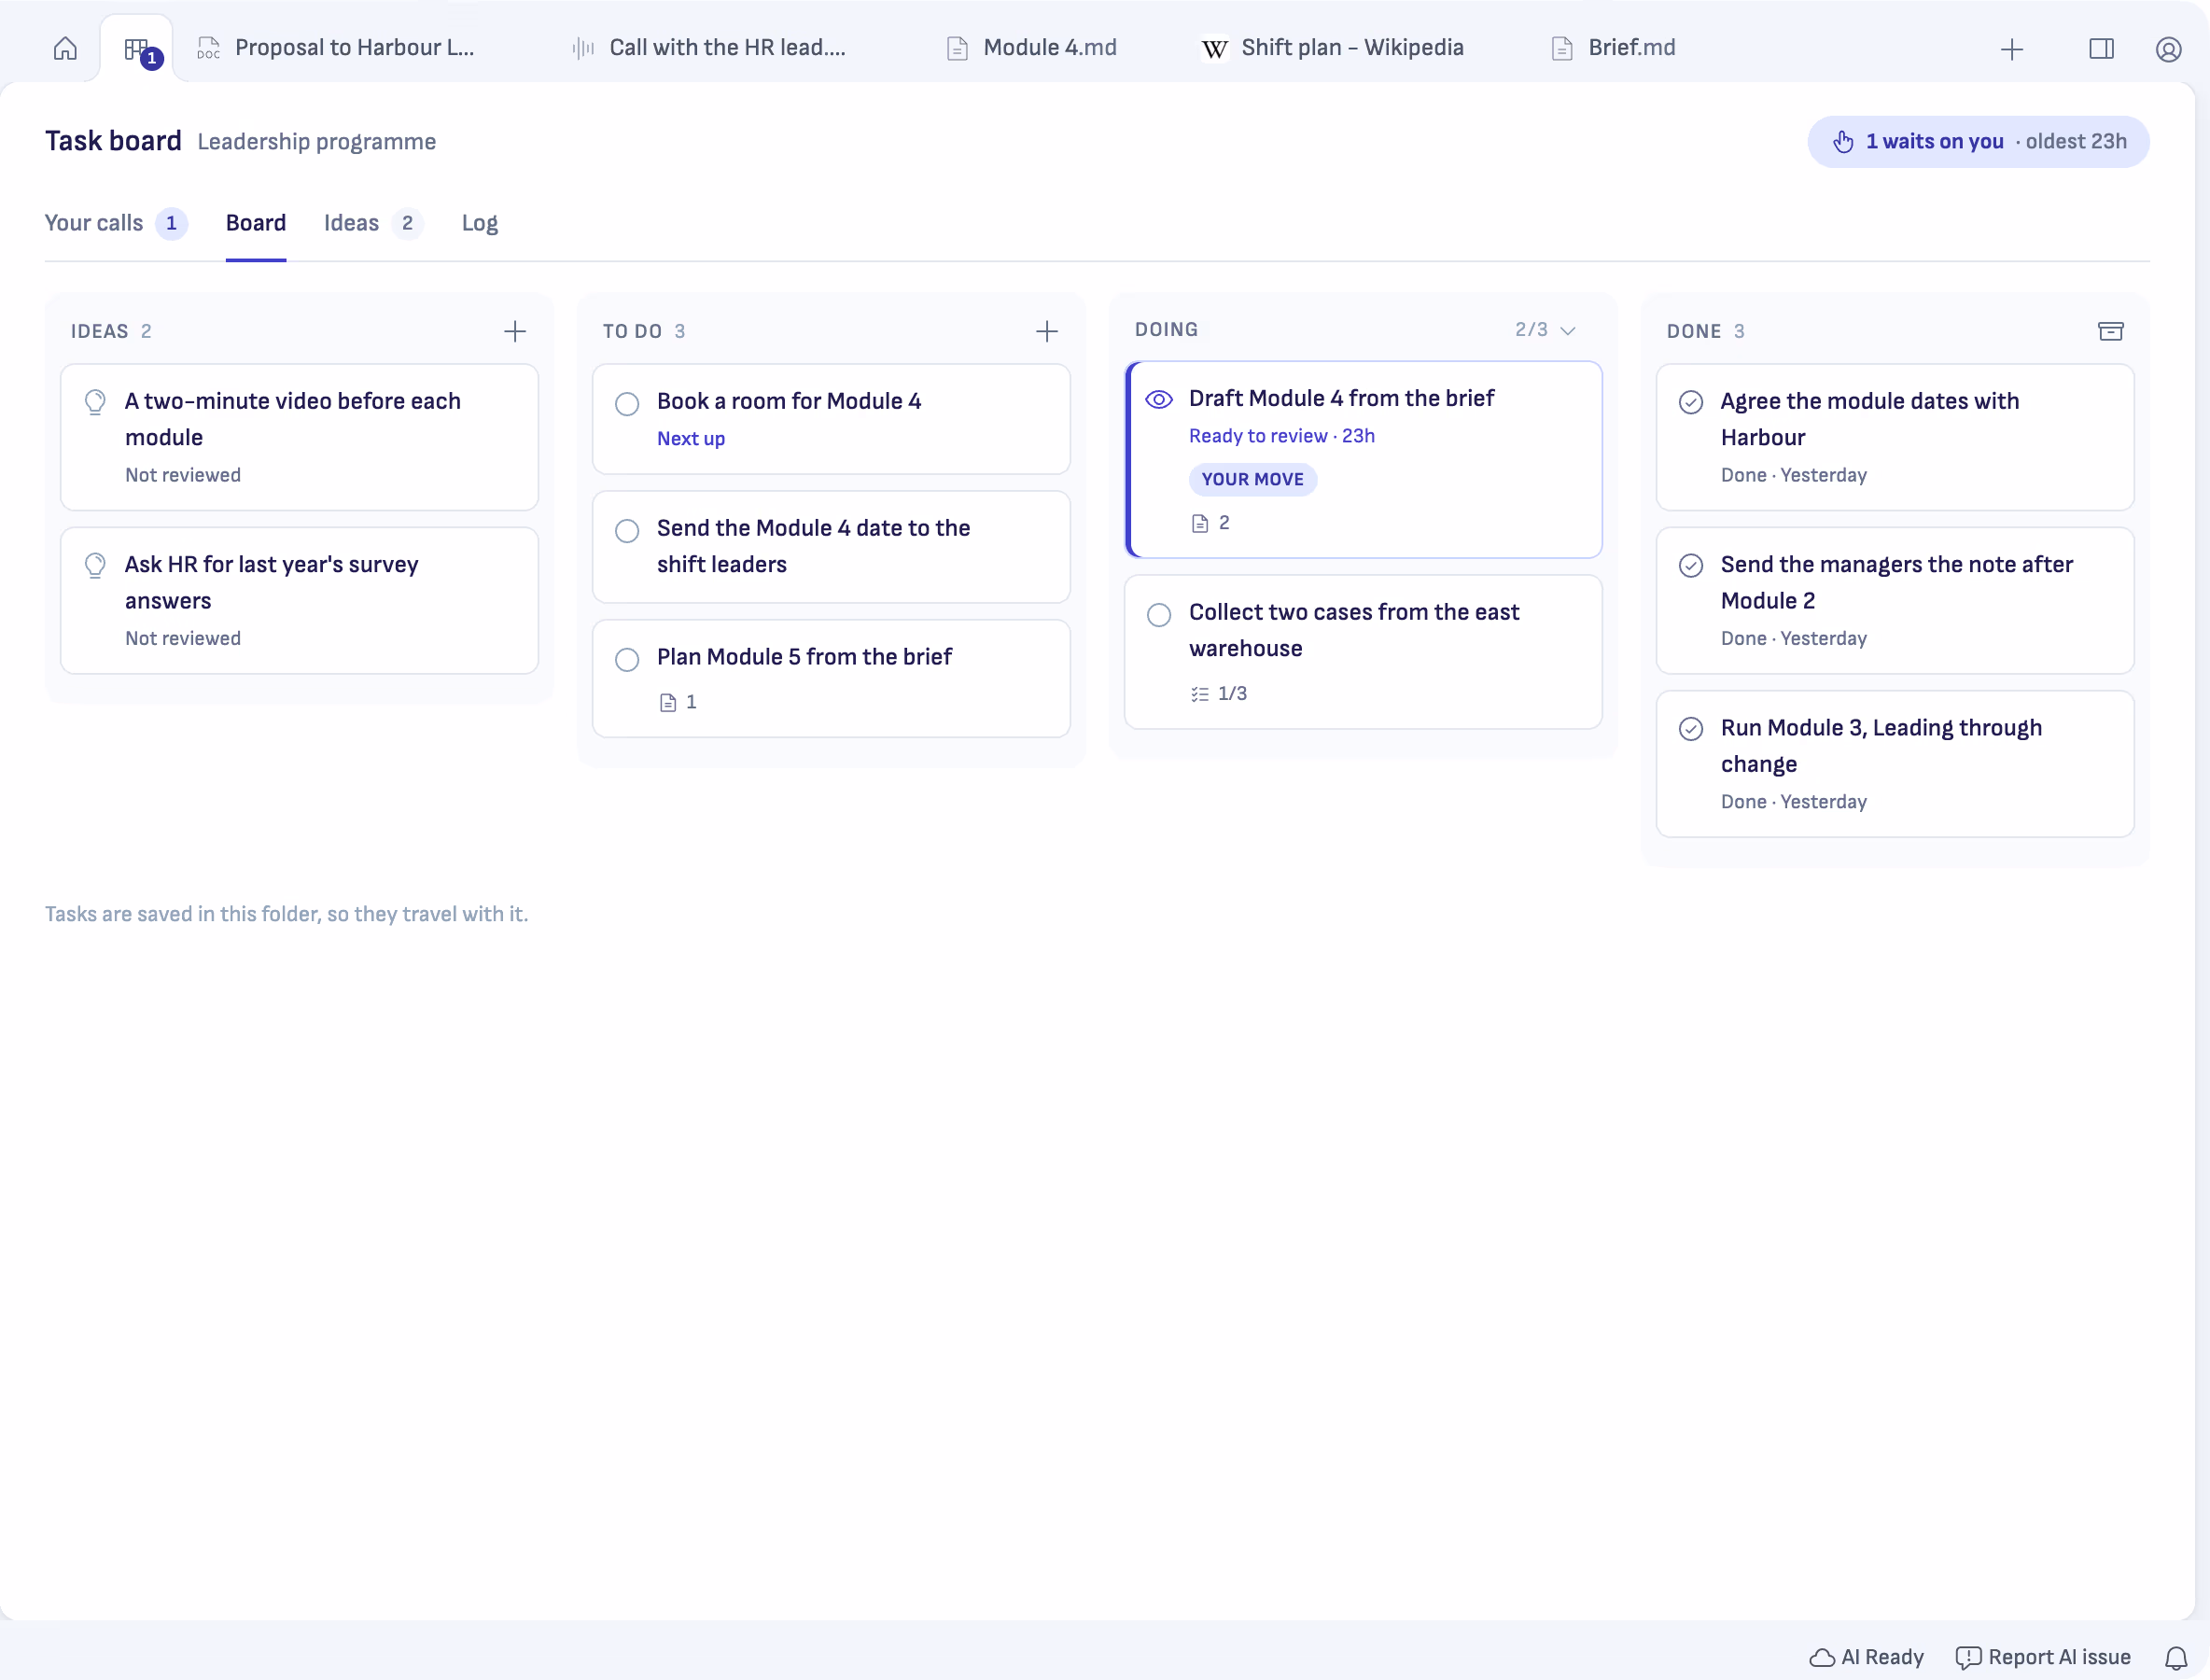
Task: Check off Send the Module 4 date task
Action: click(x=627, y=530)
